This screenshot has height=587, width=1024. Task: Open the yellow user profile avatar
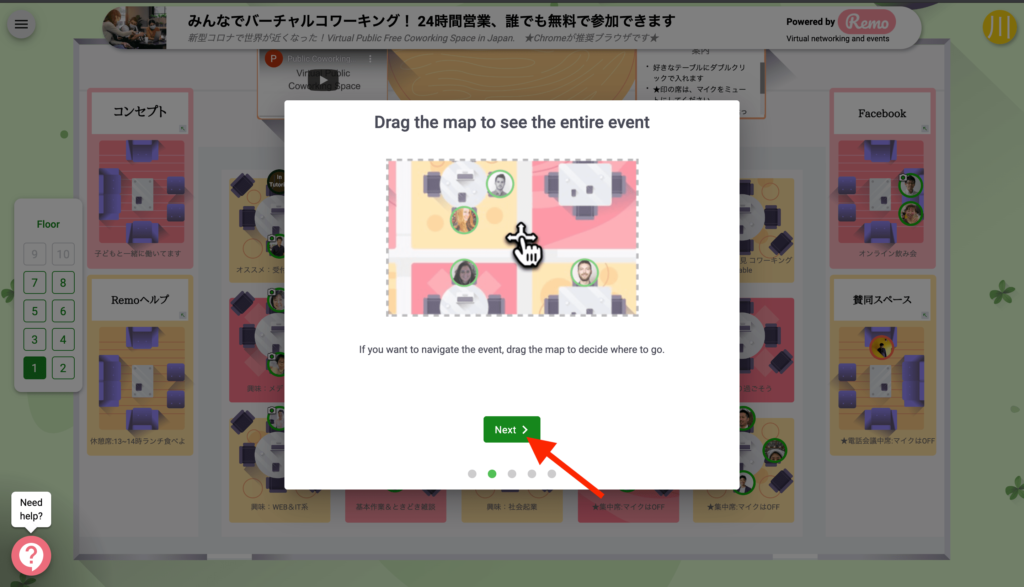(999, 27)
